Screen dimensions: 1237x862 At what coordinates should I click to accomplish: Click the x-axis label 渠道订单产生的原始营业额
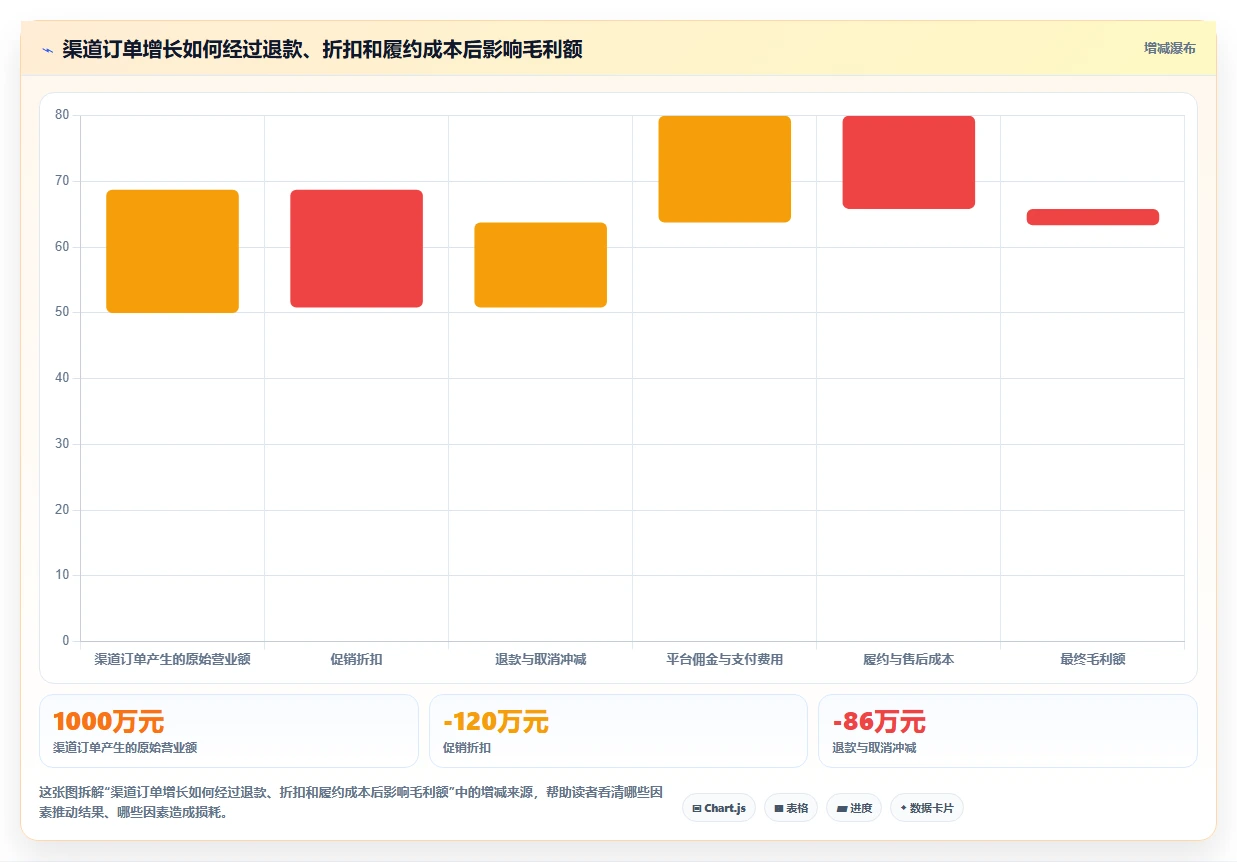(173, 659)
